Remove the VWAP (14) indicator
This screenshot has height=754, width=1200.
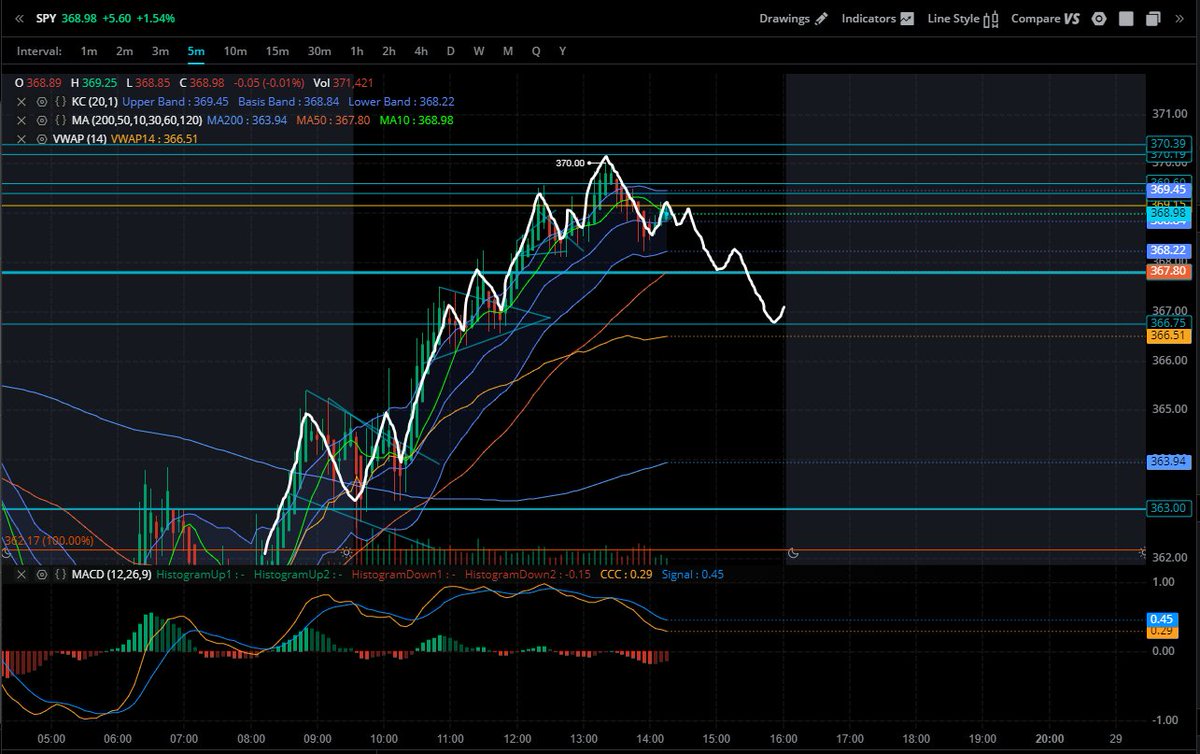21,139
